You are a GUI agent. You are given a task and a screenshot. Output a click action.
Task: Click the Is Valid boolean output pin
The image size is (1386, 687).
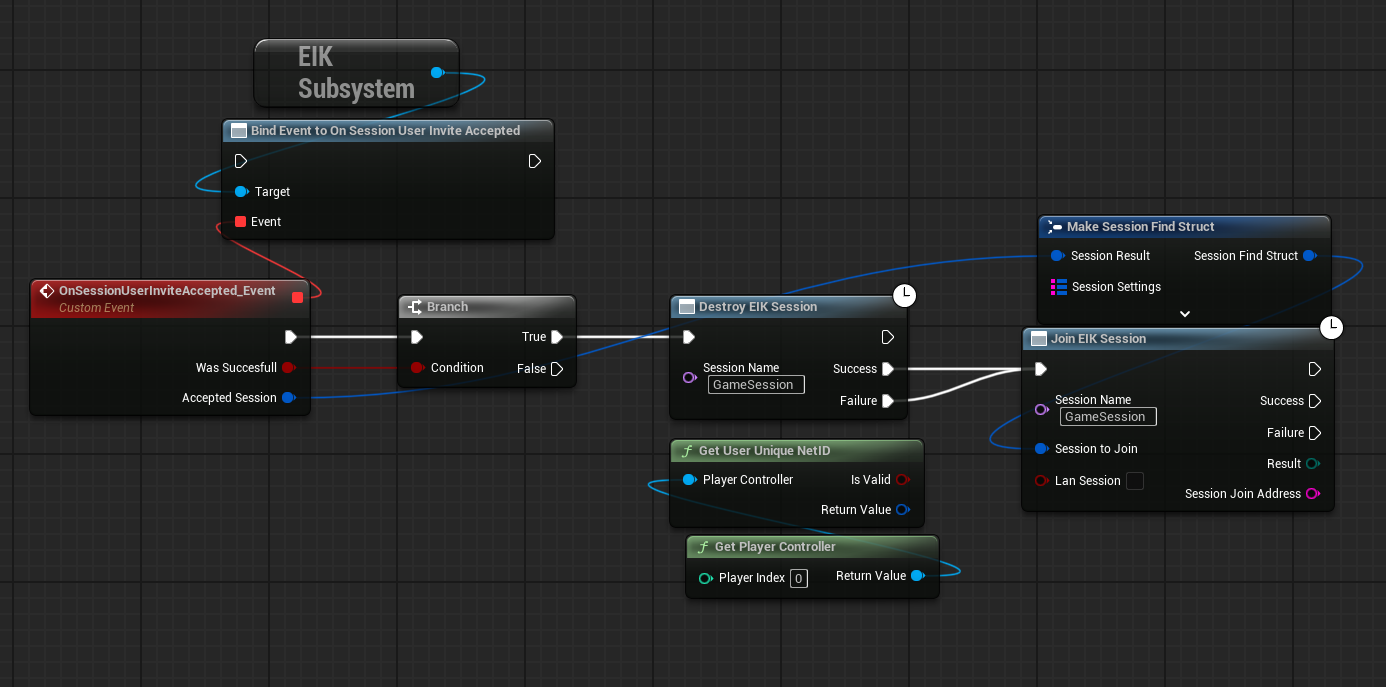pyautogui.click(x=902, y=480)
